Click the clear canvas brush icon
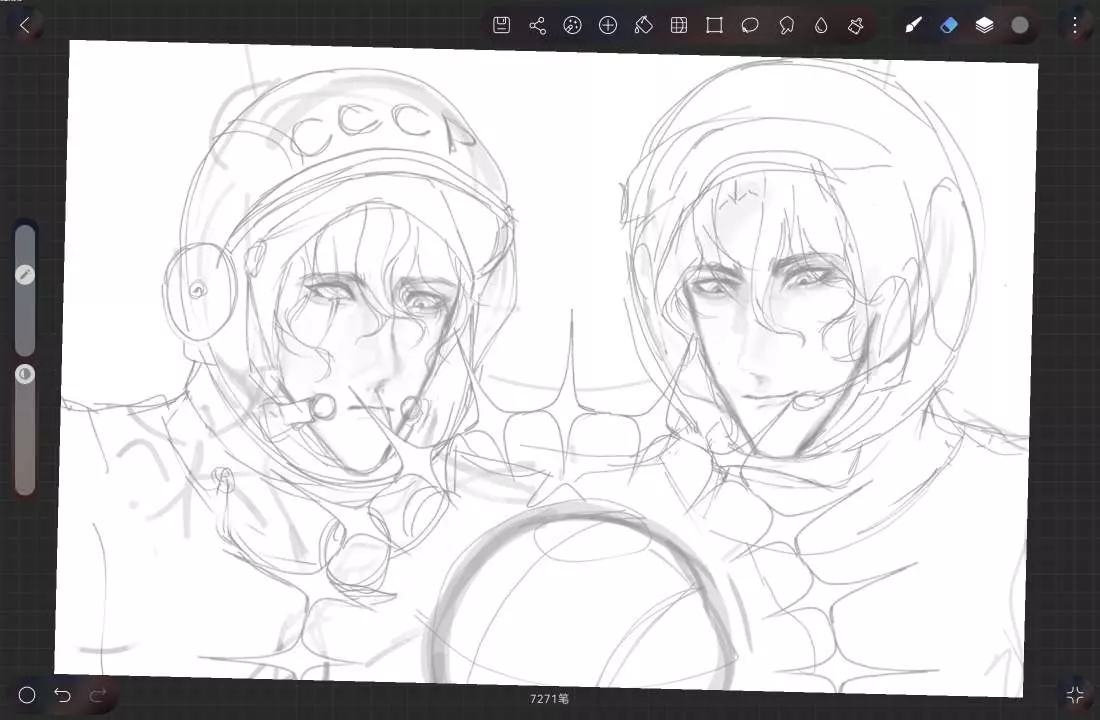This screenshot has width=1100, height=720. click(x=855, y=26)
